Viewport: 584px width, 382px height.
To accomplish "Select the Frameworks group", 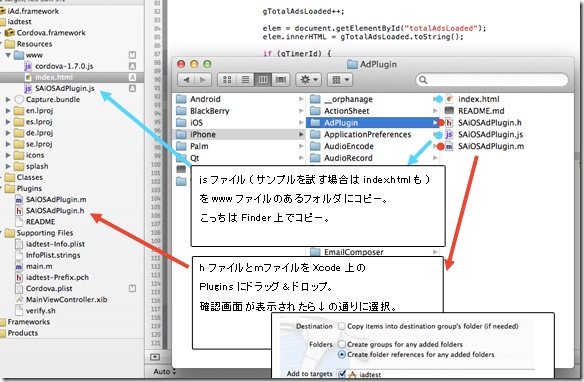I will pyautogui.click(x=29, y=322).
